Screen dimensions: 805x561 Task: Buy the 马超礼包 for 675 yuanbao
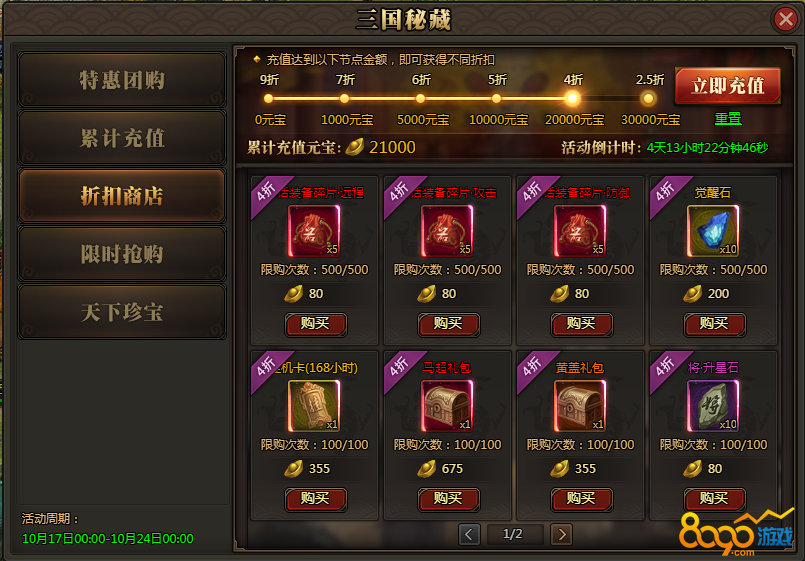(x=448, y=499)
